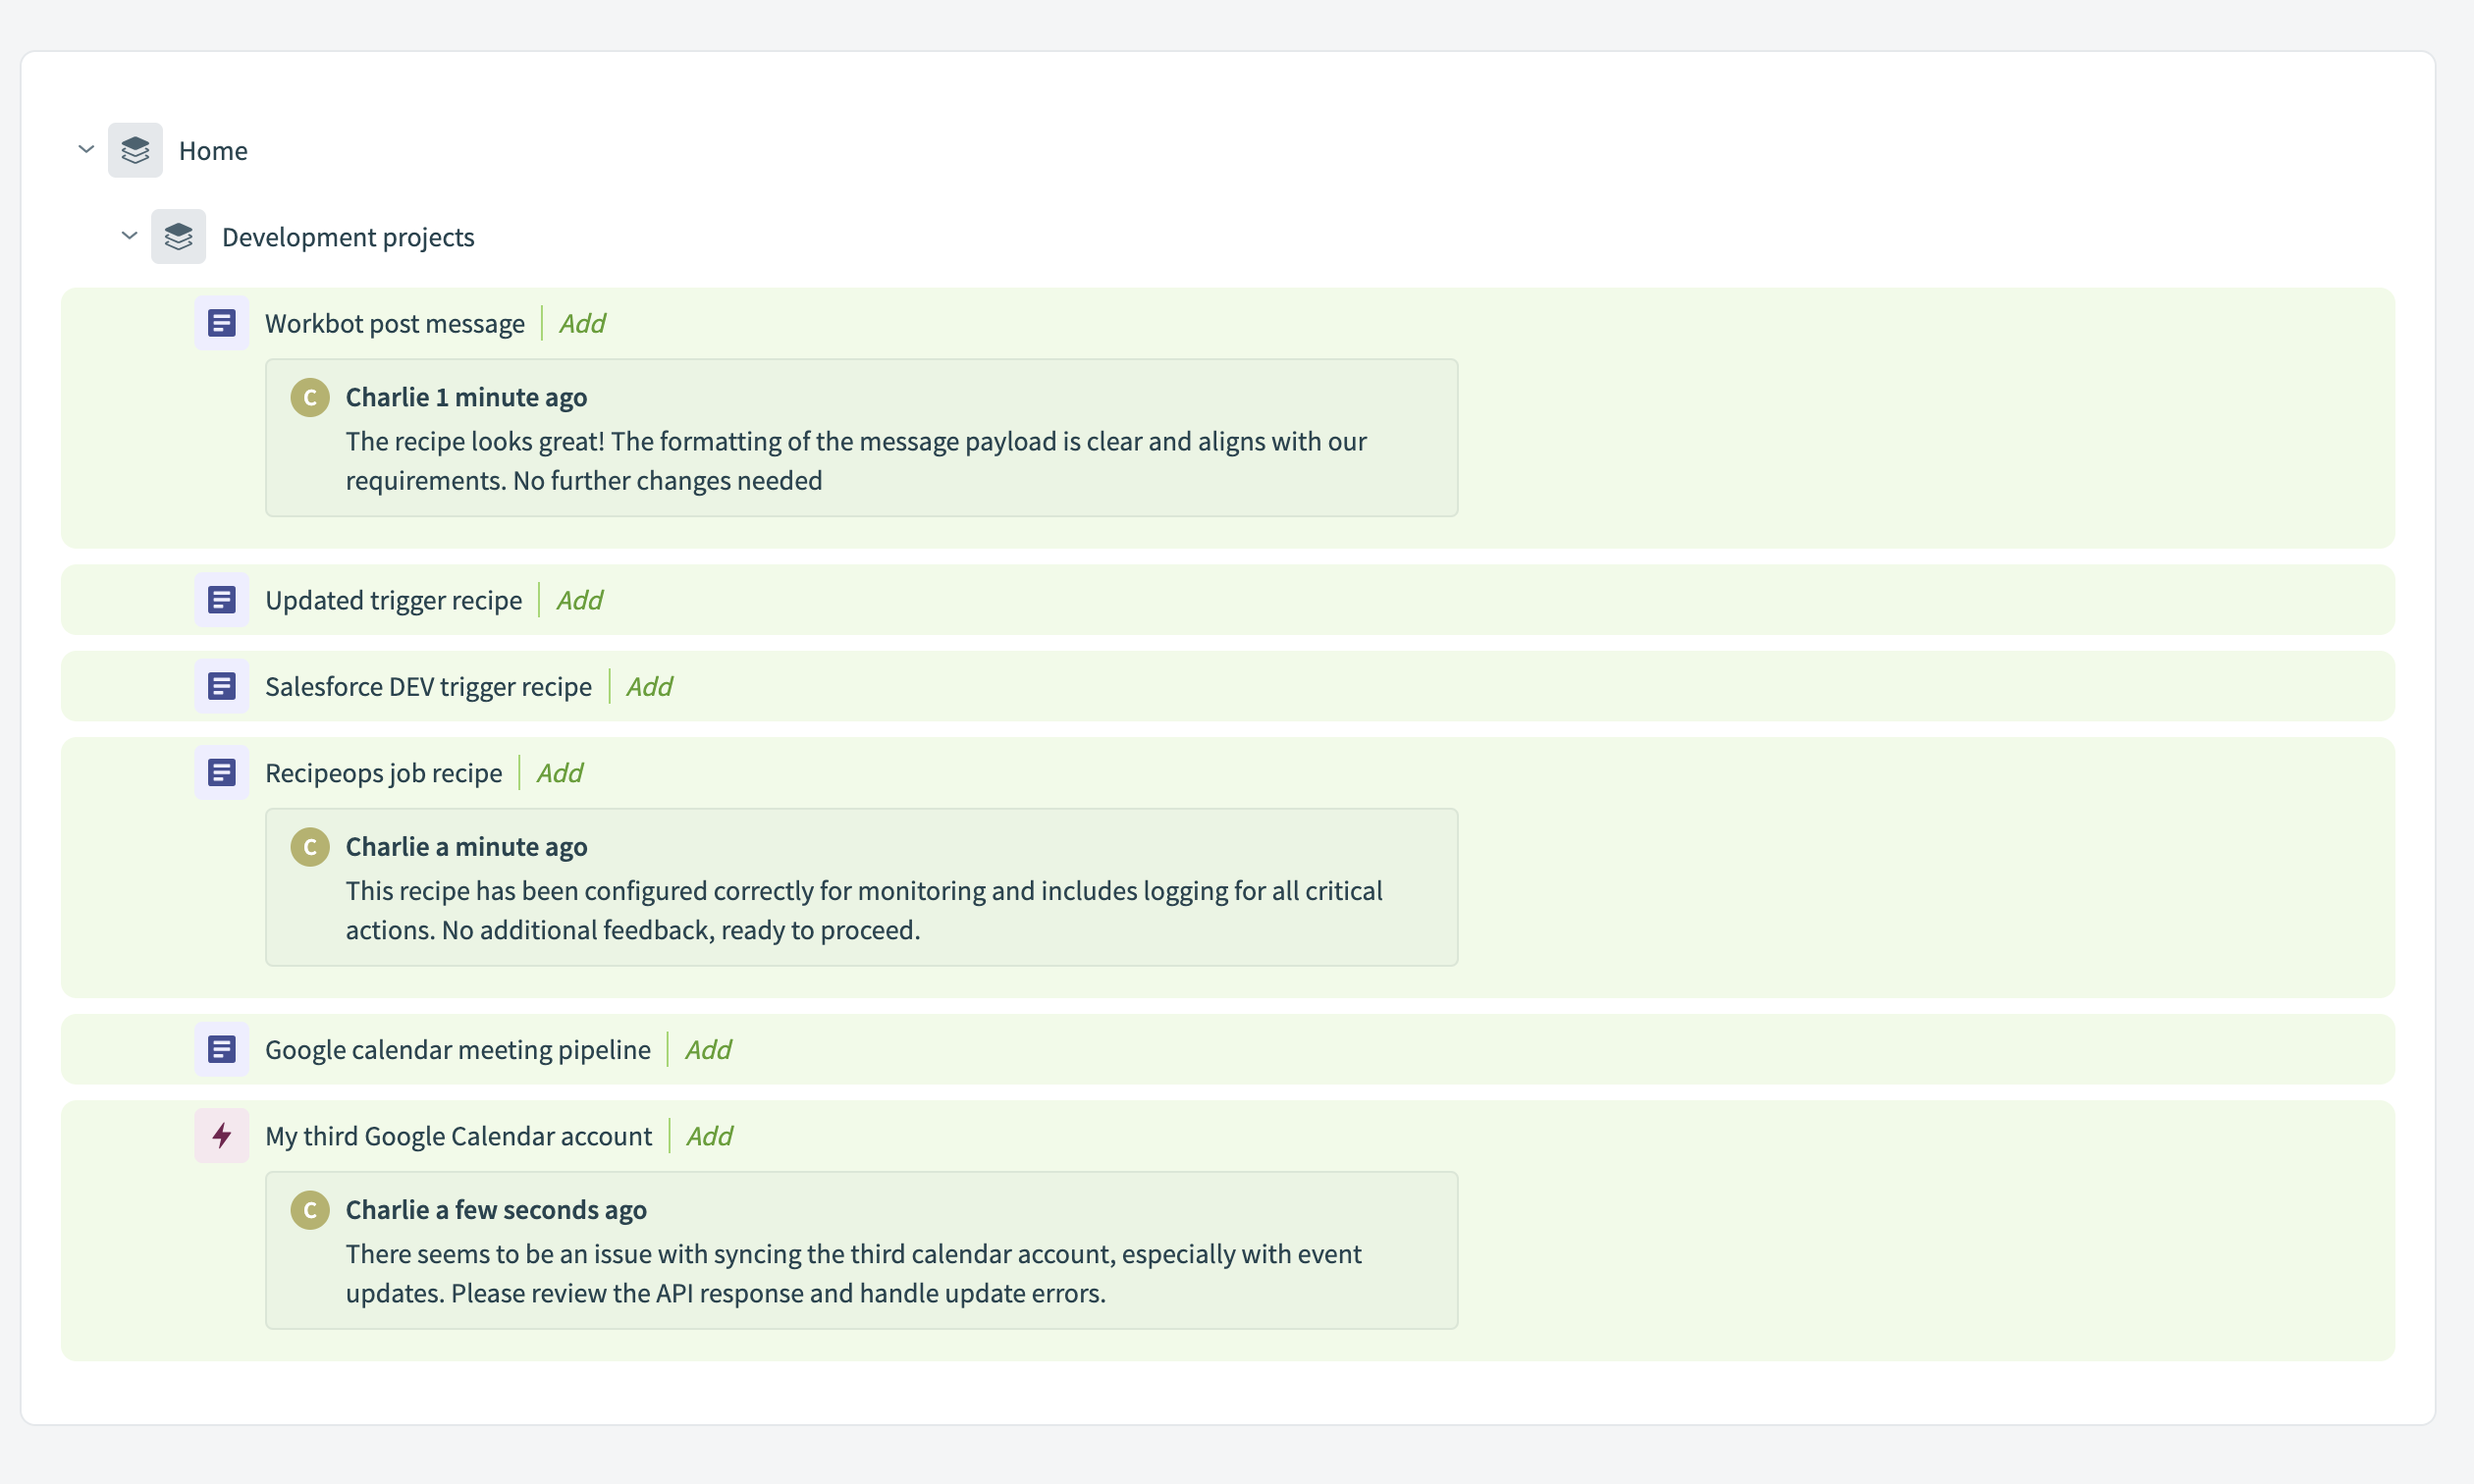Click the Home project folder icon
Screen dimensions: 2474x1484
(x=135, y=149)
